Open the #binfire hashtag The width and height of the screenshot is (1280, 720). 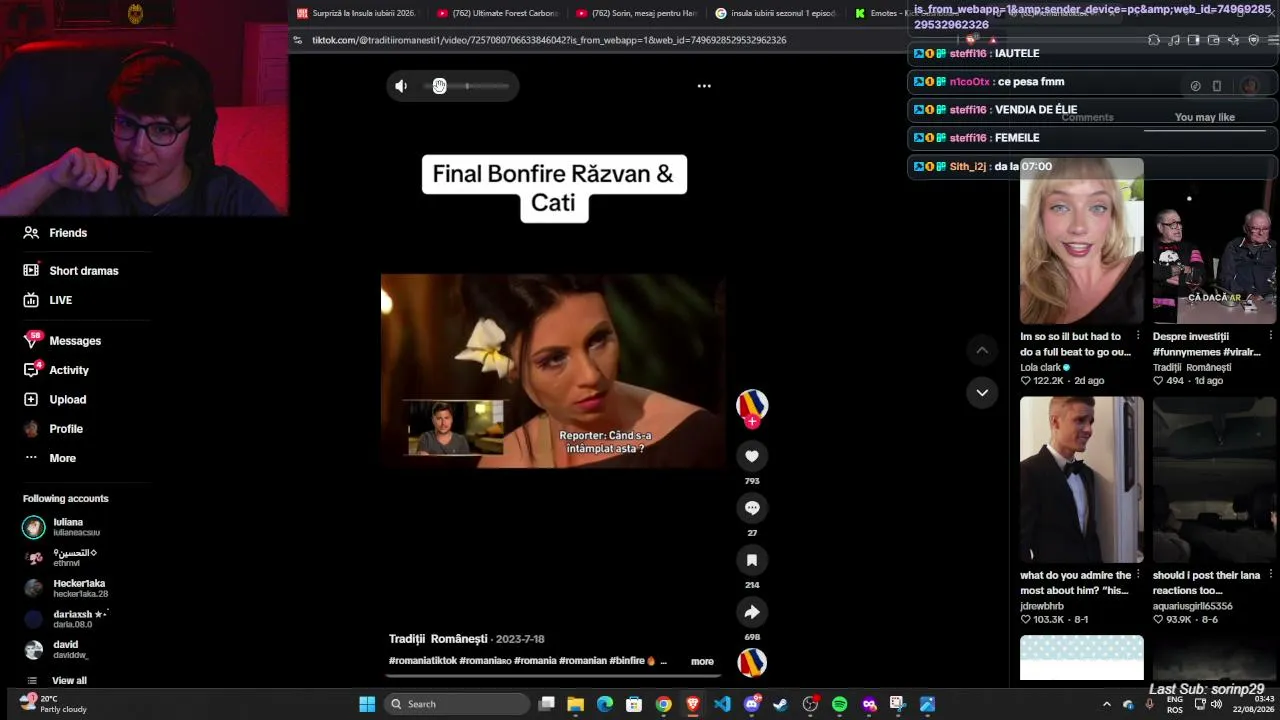tap(628, 661)
